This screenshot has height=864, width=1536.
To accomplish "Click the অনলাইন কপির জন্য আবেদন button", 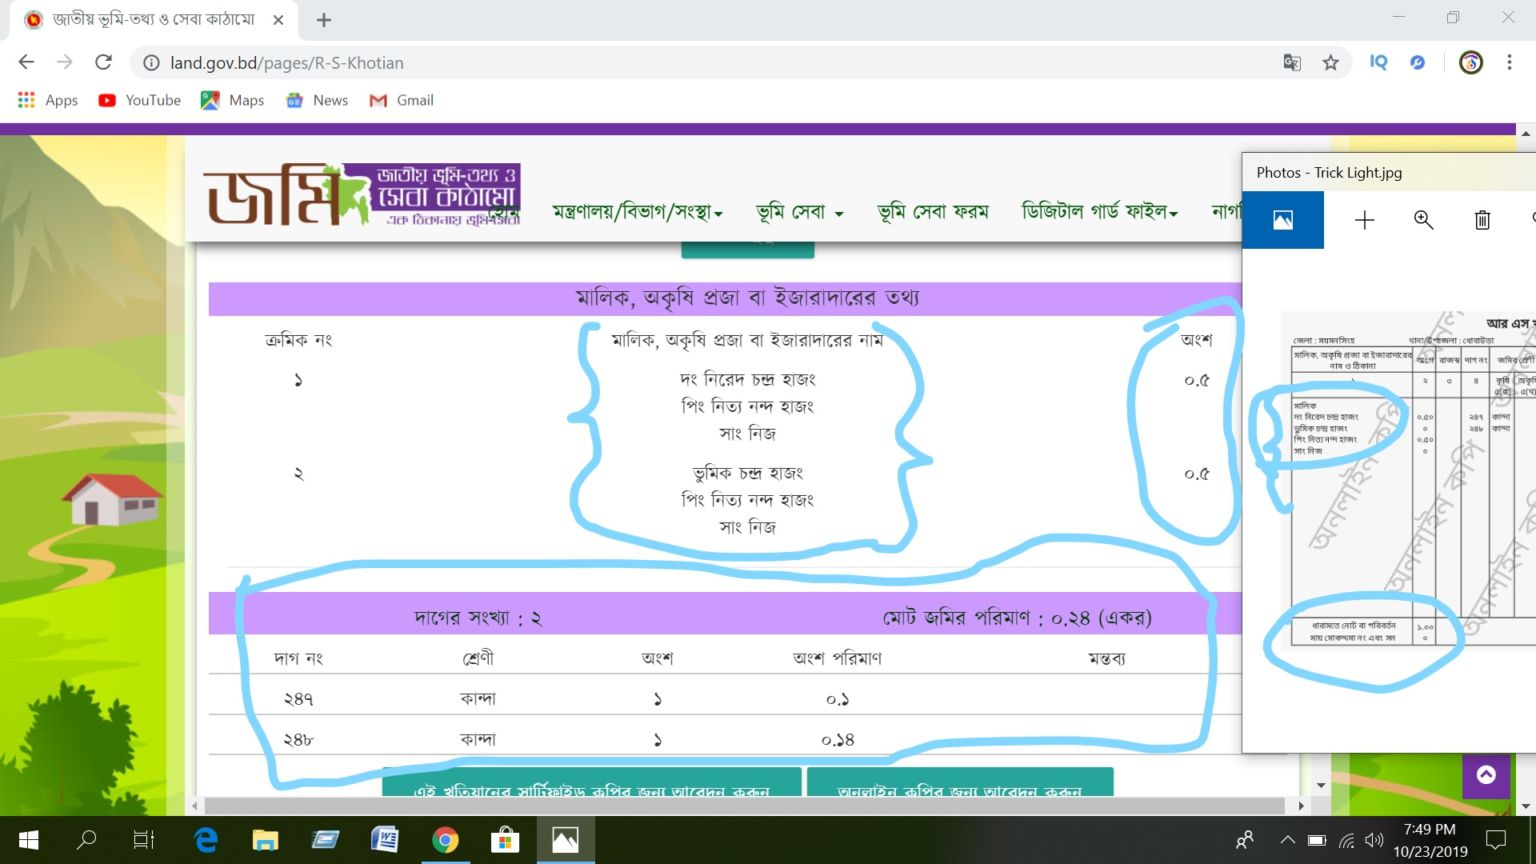I will coord(959,785).
